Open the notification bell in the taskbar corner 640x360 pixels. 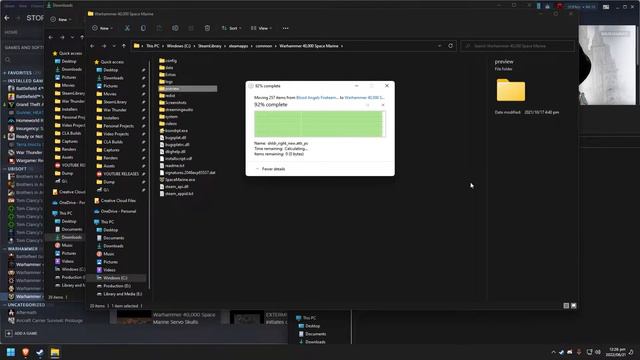click(631, 352)
